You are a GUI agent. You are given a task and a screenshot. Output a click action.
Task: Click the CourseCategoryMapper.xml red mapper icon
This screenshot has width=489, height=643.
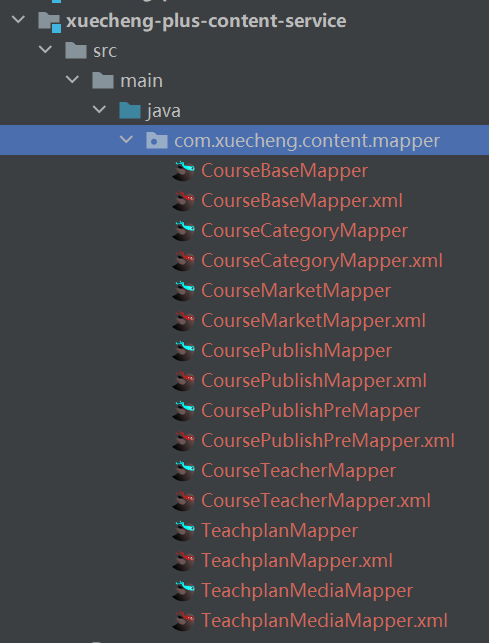[183, 261]
